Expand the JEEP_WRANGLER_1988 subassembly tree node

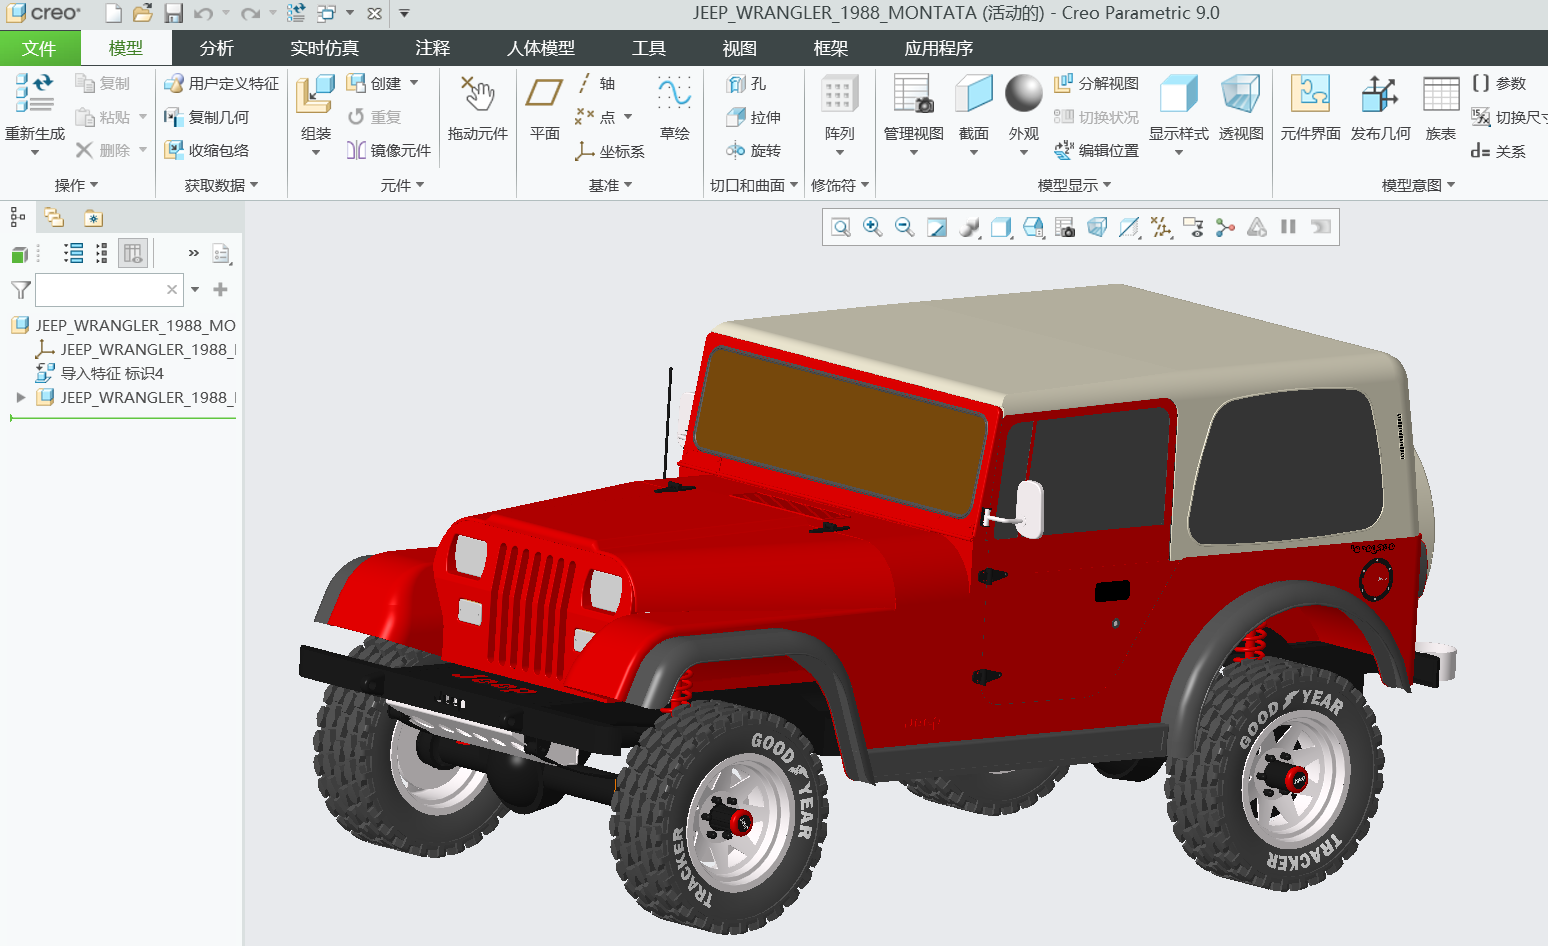point(21,397)
